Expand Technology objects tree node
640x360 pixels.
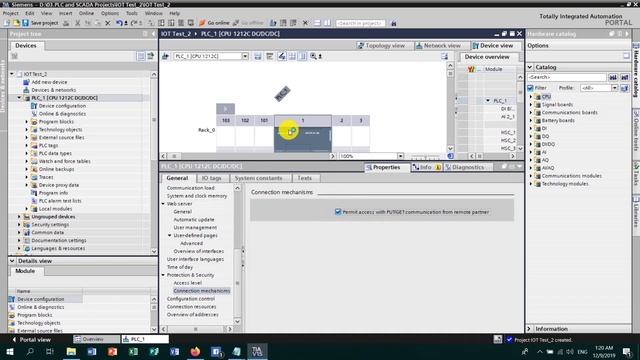(x=27, y=130)
